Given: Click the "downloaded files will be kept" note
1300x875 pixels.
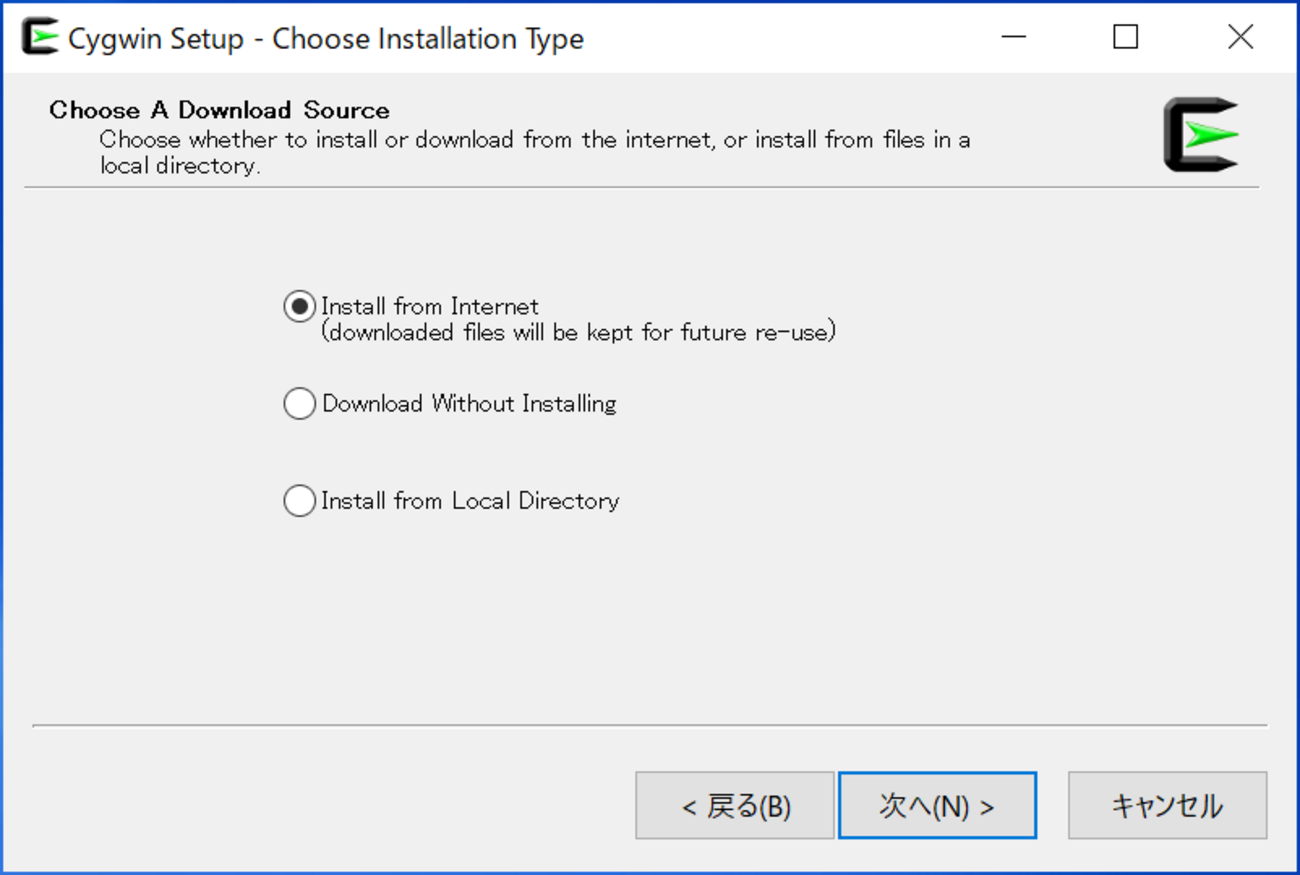Looking at the screenshot, I should coord(578,332).
